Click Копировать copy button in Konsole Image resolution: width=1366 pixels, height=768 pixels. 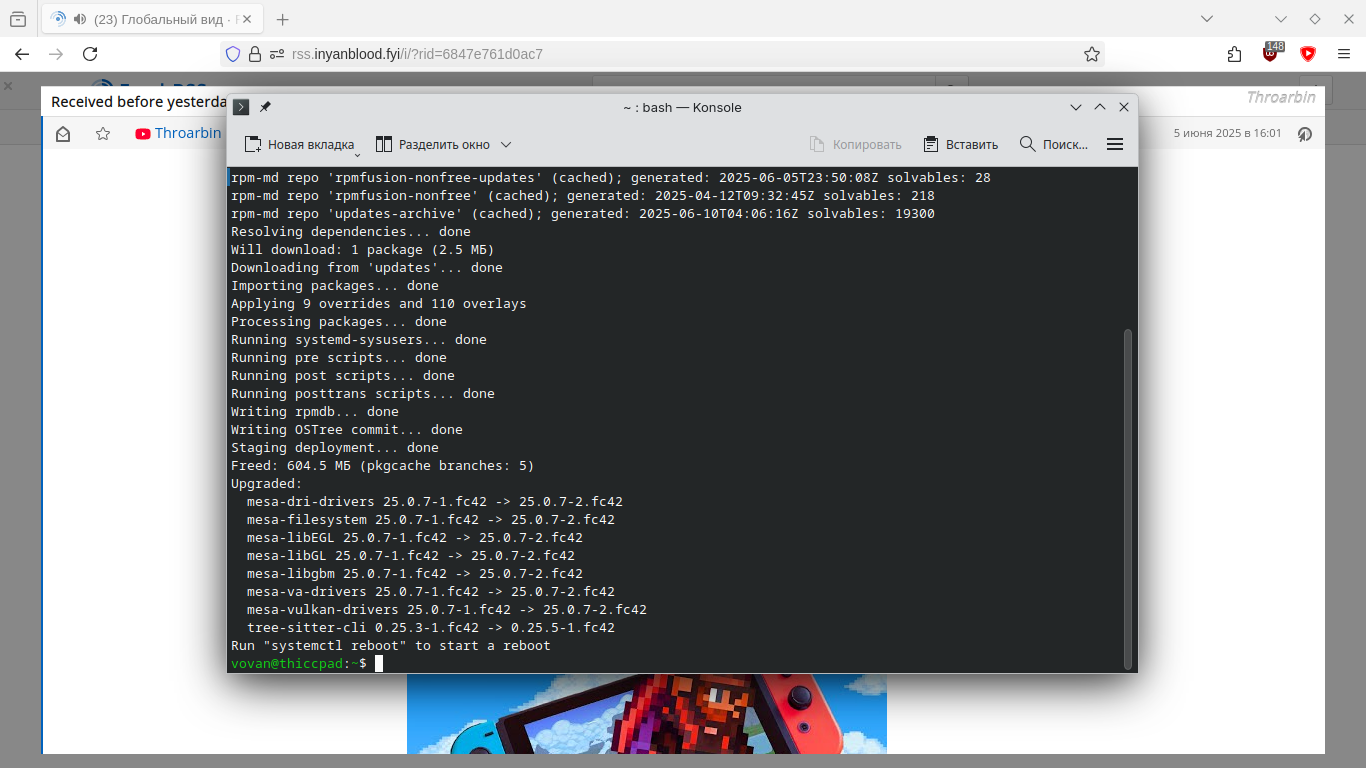[855, 145]
